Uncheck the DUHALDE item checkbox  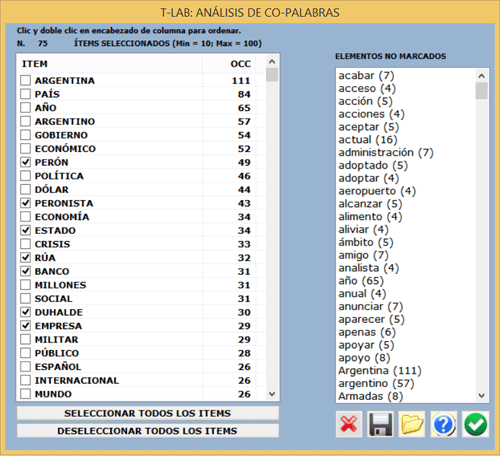(x=25, y=312)
